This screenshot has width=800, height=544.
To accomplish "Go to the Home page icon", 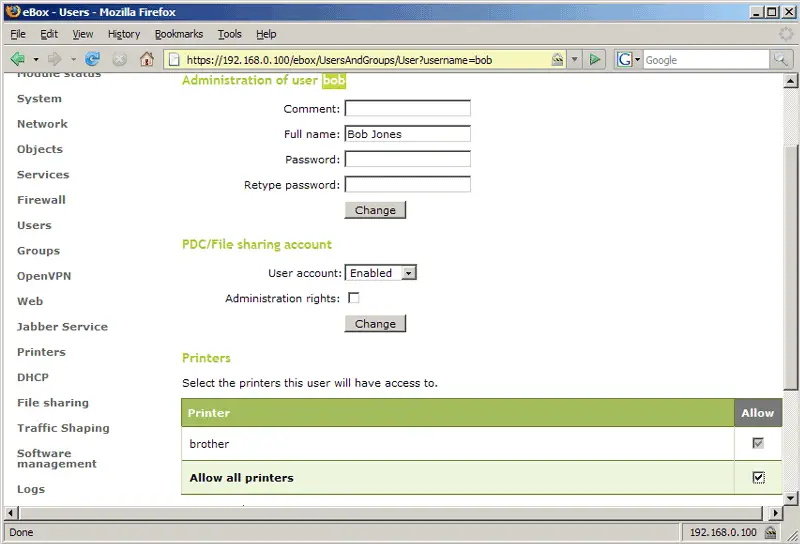I will tap(147, 59).
